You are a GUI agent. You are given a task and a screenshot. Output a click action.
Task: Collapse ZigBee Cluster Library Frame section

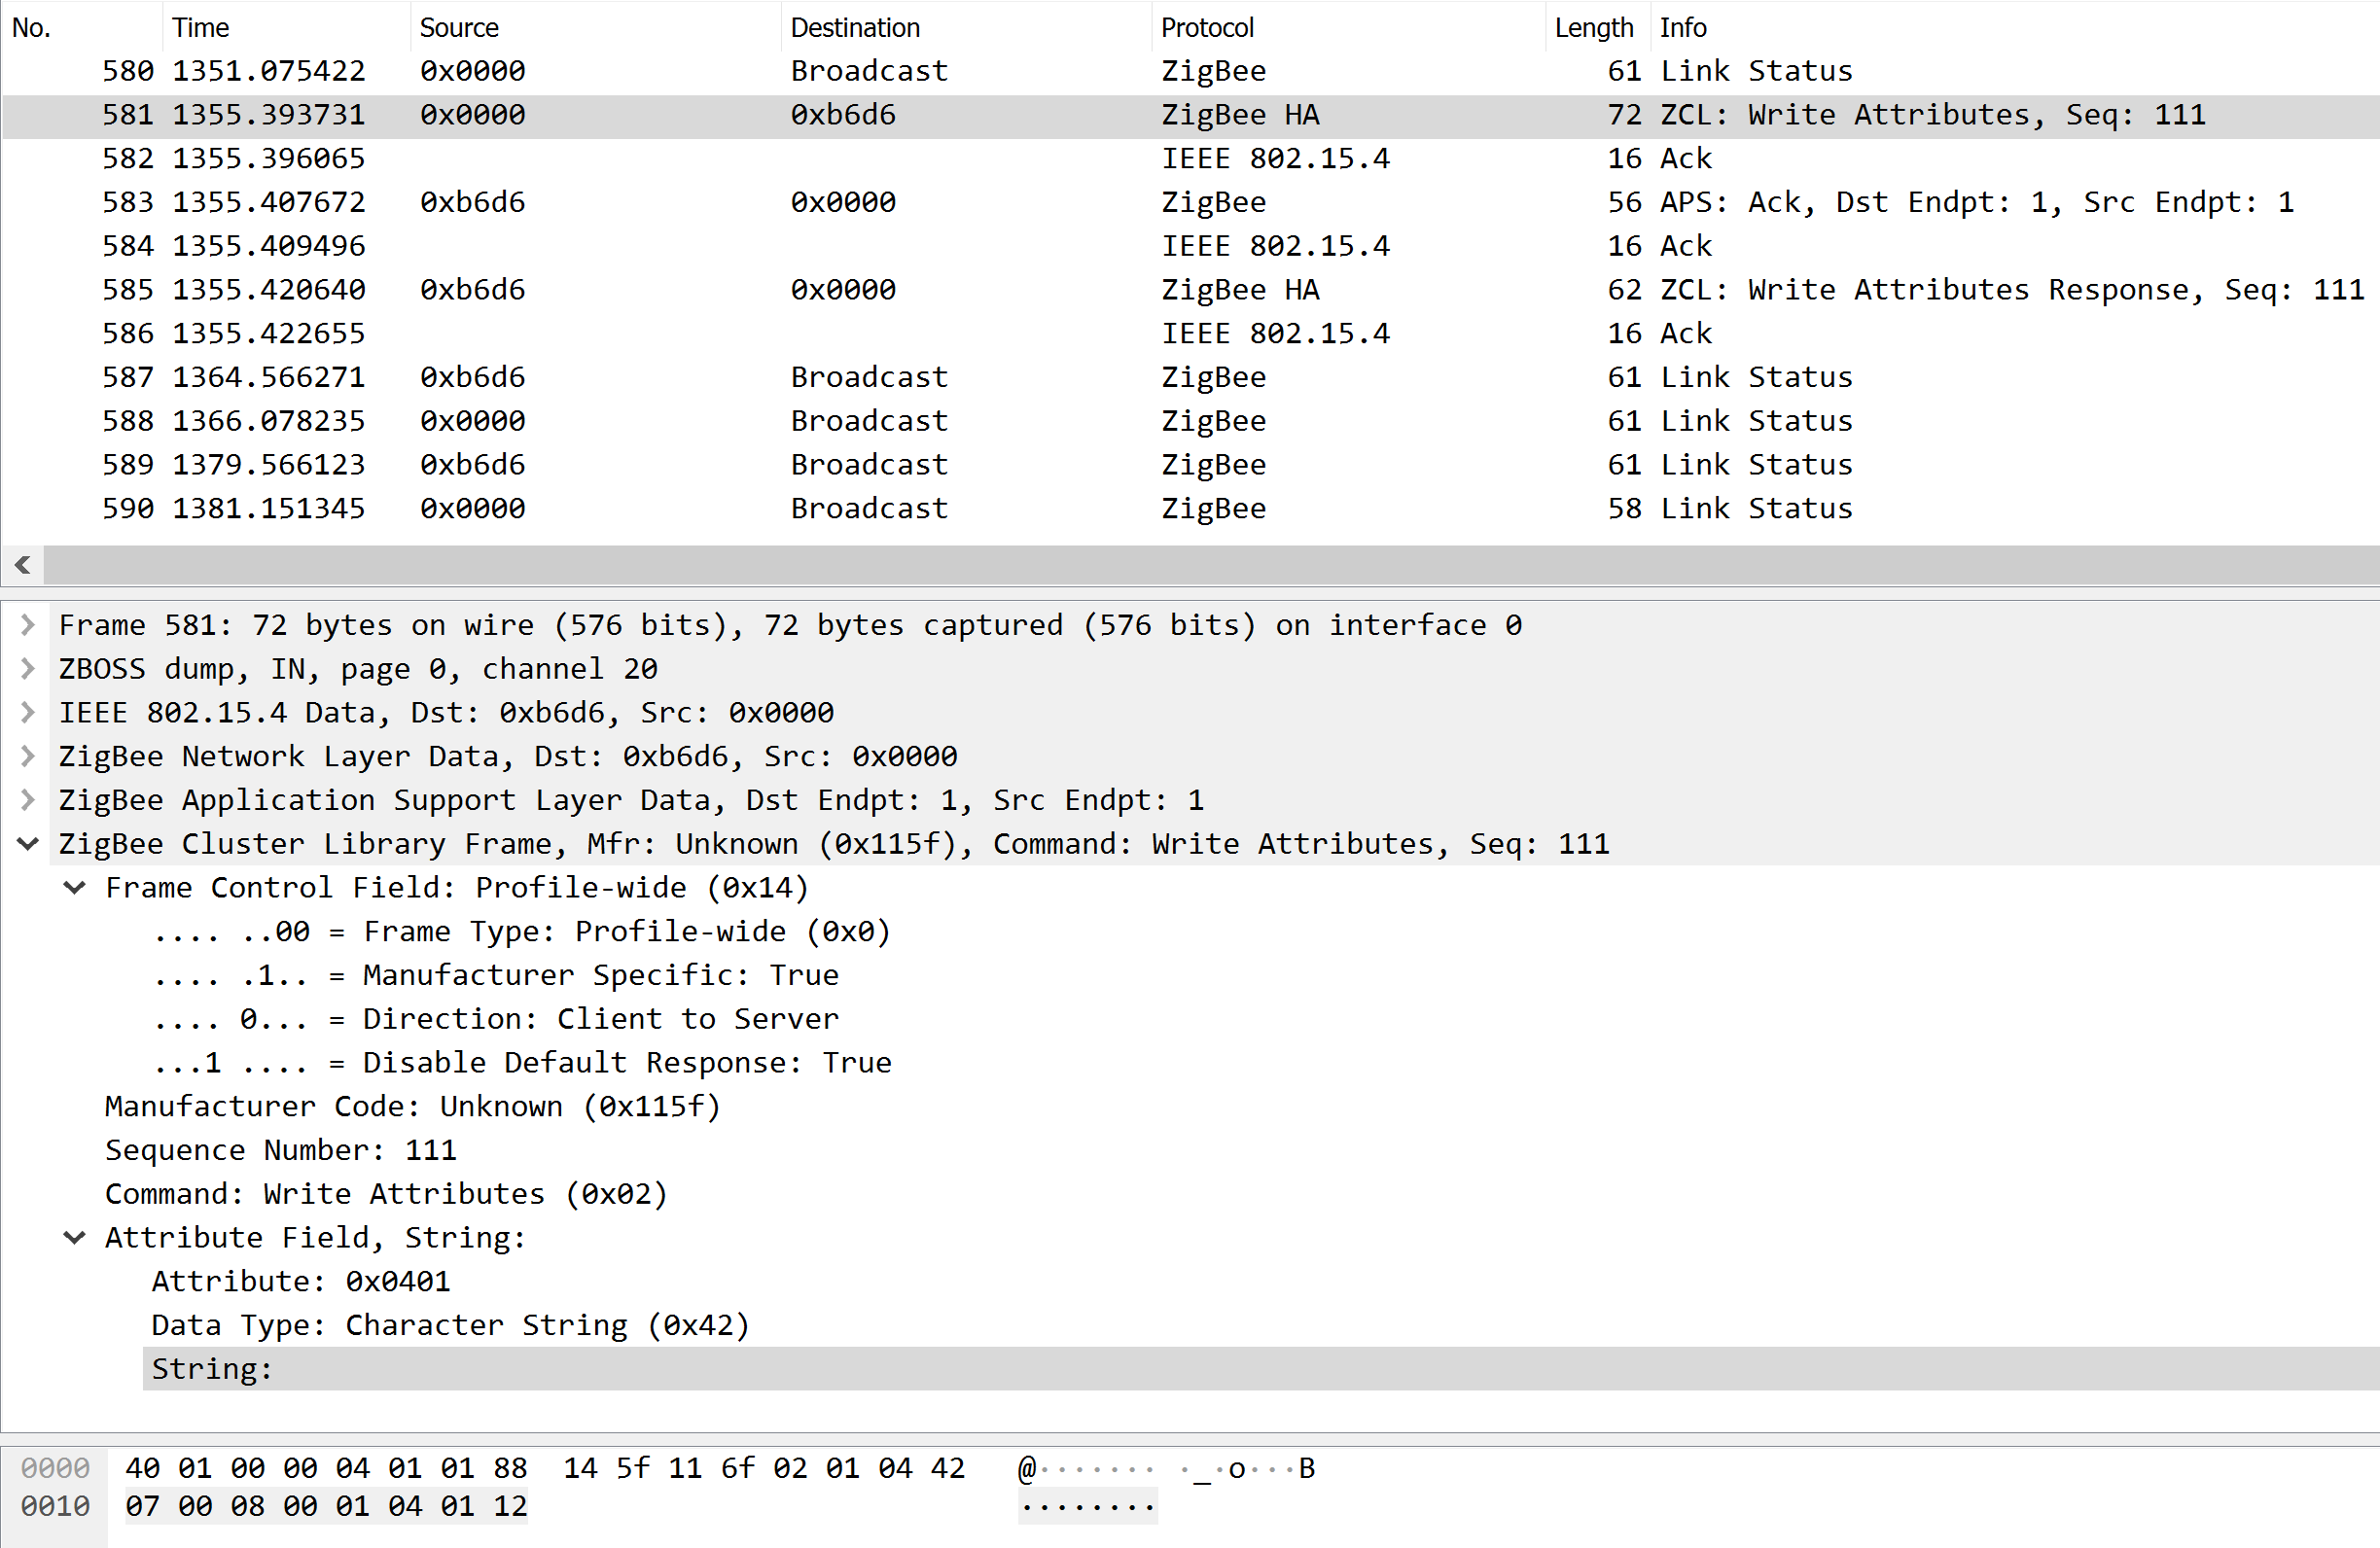point(28,844)
